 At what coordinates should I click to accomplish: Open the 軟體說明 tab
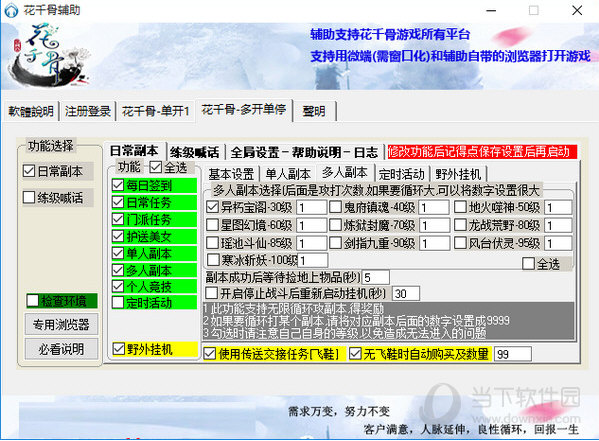31,111
